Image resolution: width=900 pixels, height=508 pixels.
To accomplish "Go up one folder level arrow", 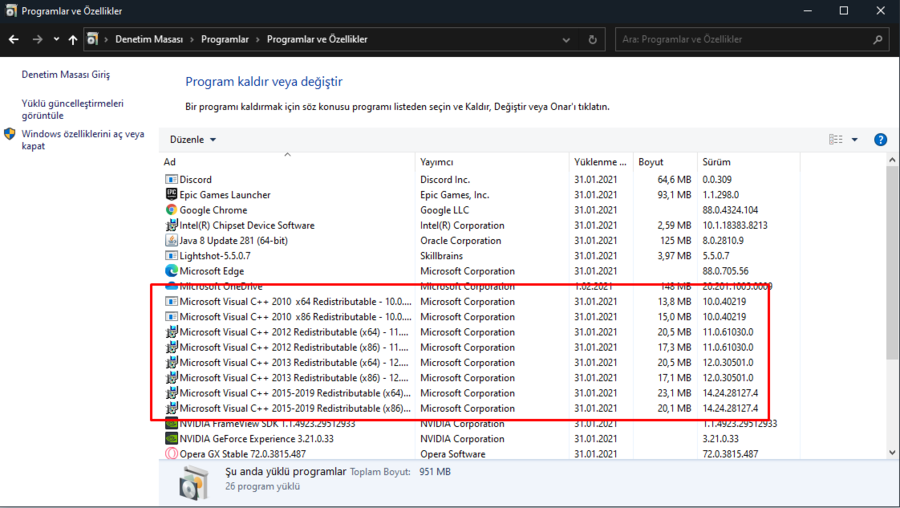I will 73,40.
